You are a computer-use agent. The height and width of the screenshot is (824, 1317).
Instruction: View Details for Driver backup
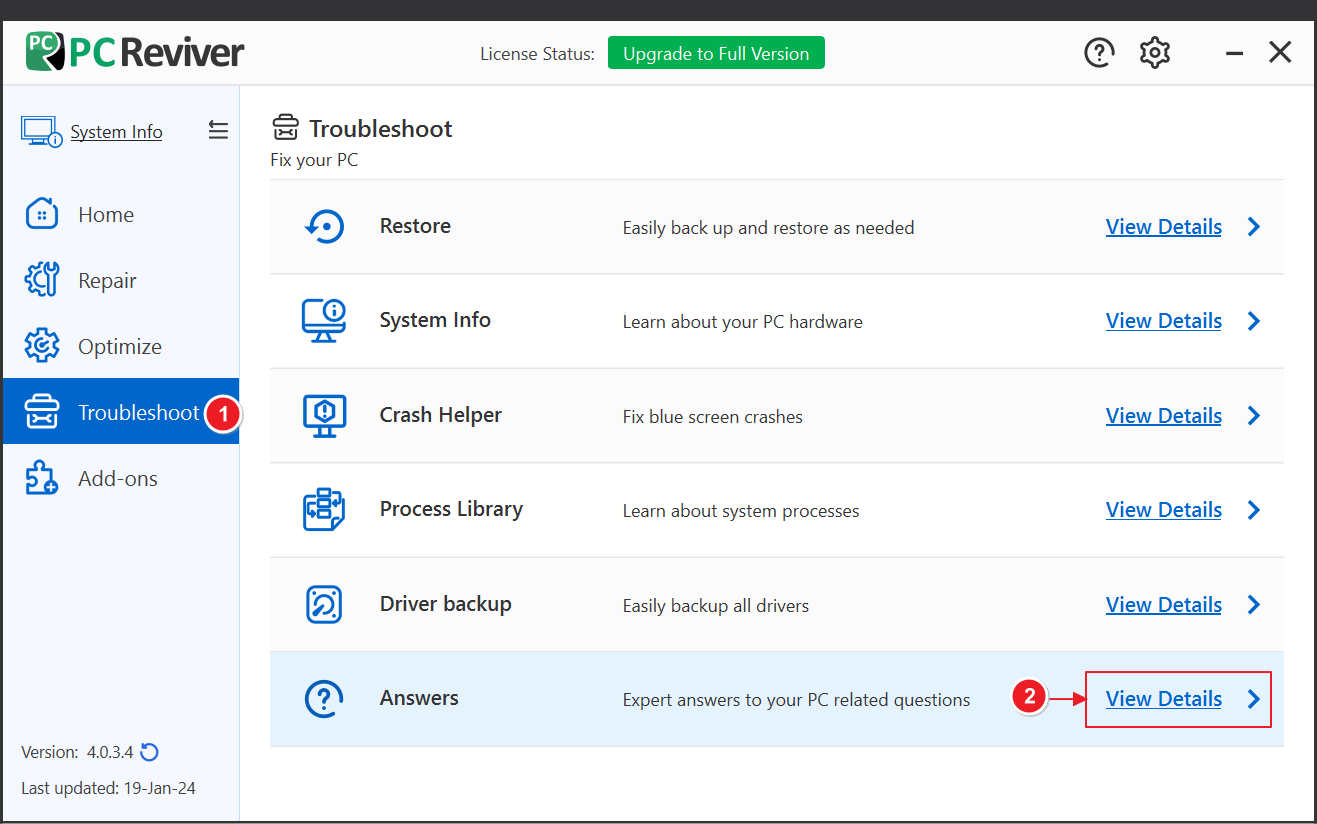[1164, 605]
